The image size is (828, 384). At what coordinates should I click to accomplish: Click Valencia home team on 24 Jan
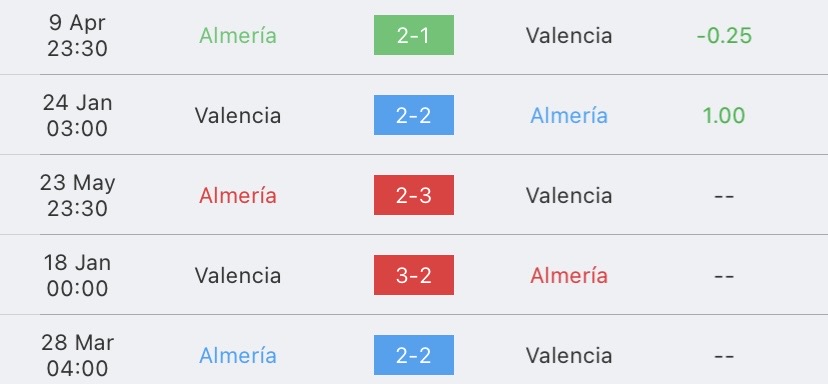pyautogui.click(x=238, y=115)
